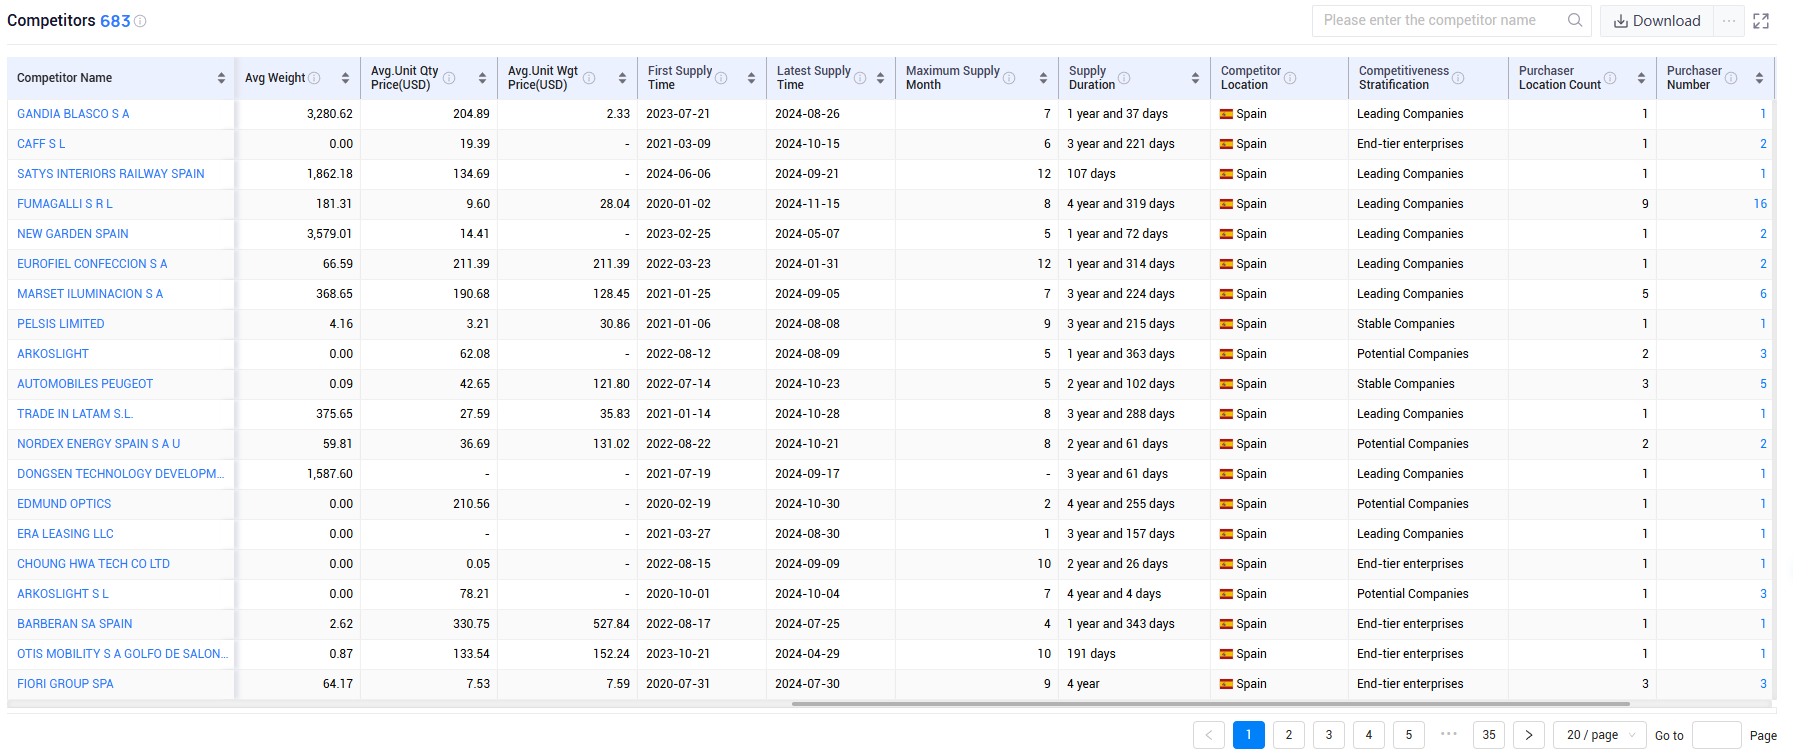
Task: Select page 3 in pagination
Action: tap(1329, 735)
